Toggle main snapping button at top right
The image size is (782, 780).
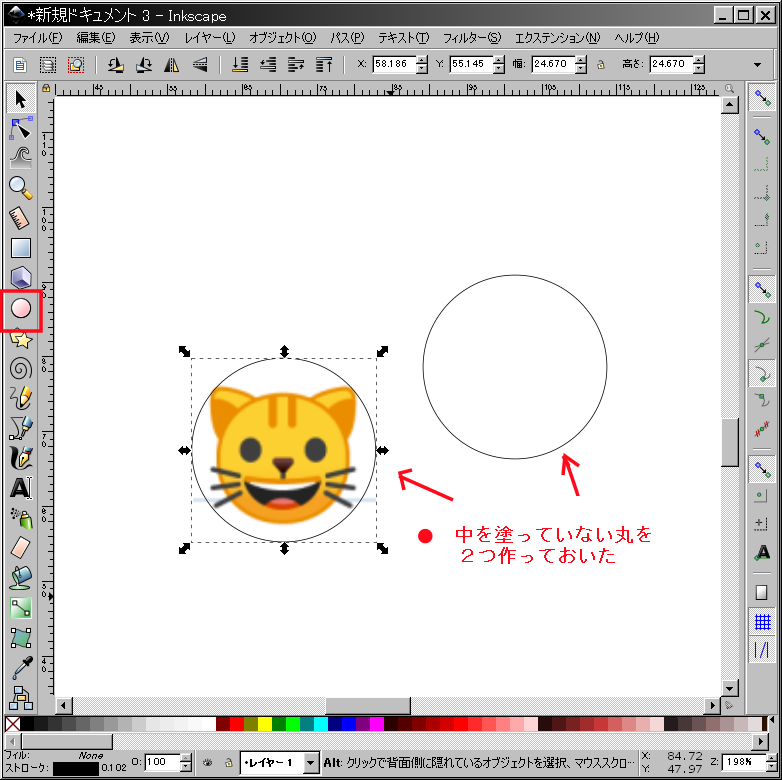[x=762, y=97]
